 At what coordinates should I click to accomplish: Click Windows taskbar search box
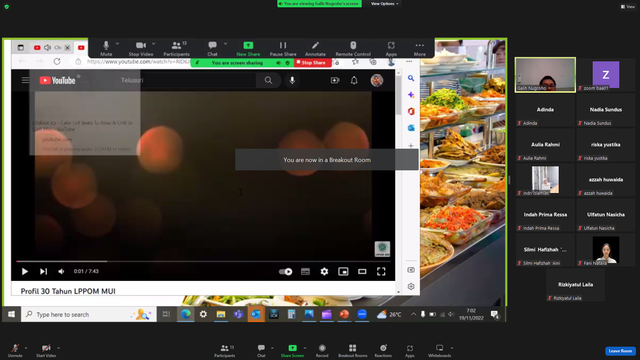[89, 314]
